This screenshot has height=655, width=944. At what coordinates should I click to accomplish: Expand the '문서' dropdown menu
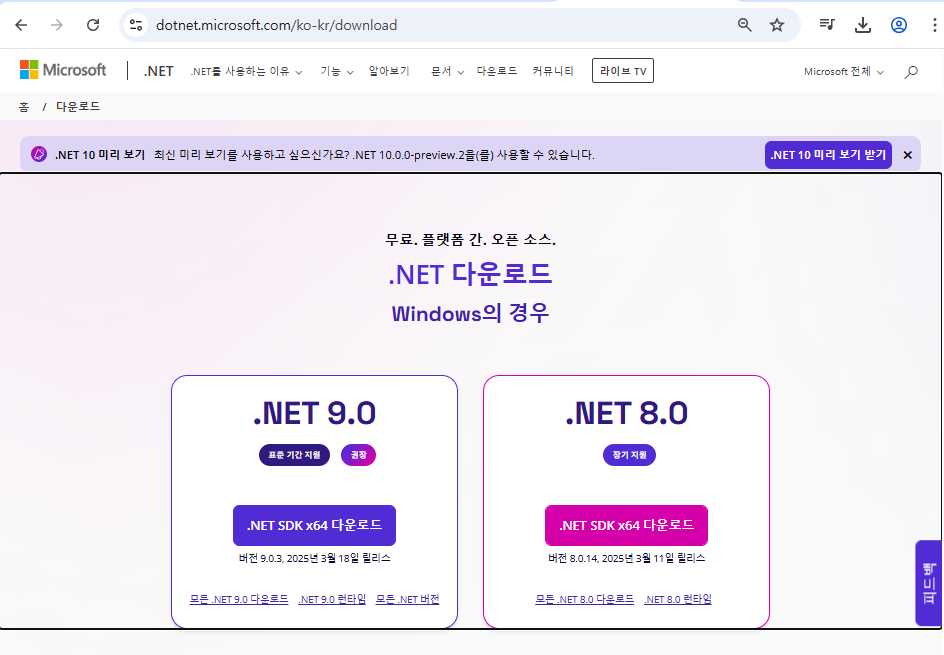(x=447, y=72)
